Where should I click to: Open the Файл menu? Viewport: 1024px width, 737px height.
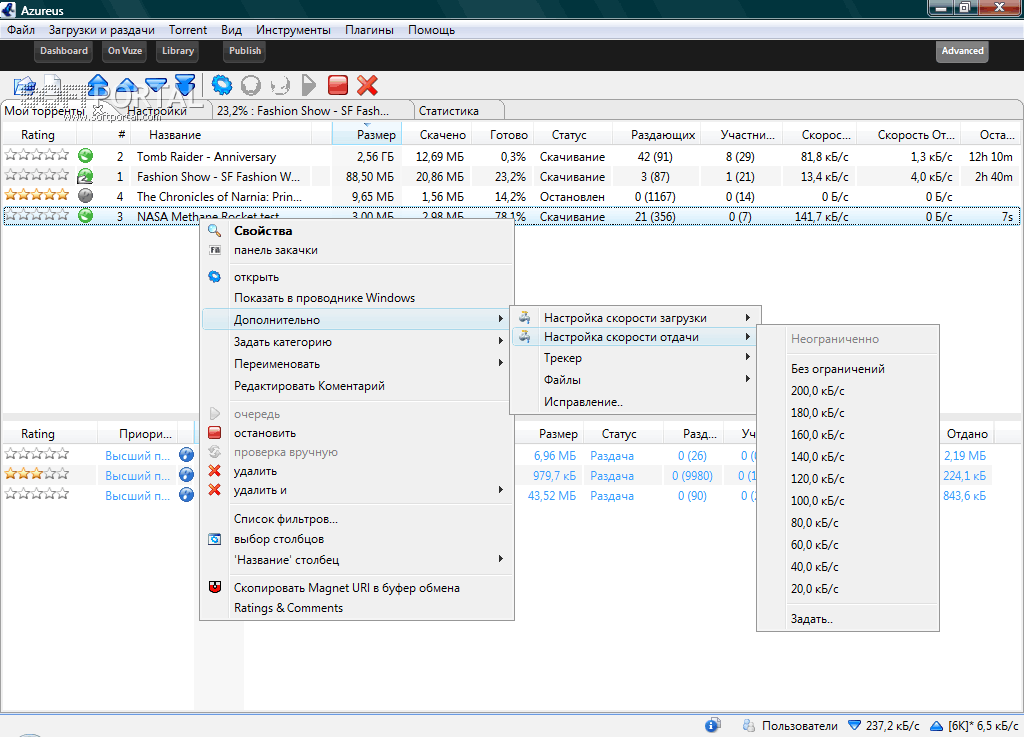21,30
